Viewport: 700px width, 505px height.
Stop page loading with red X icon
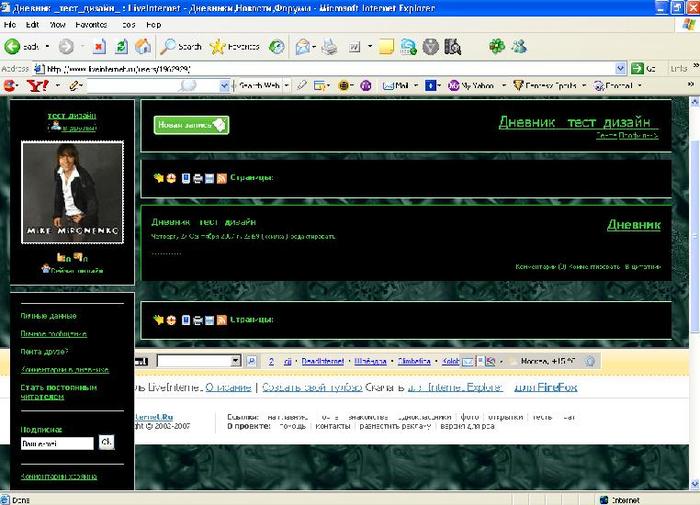(x=100, y=46)
